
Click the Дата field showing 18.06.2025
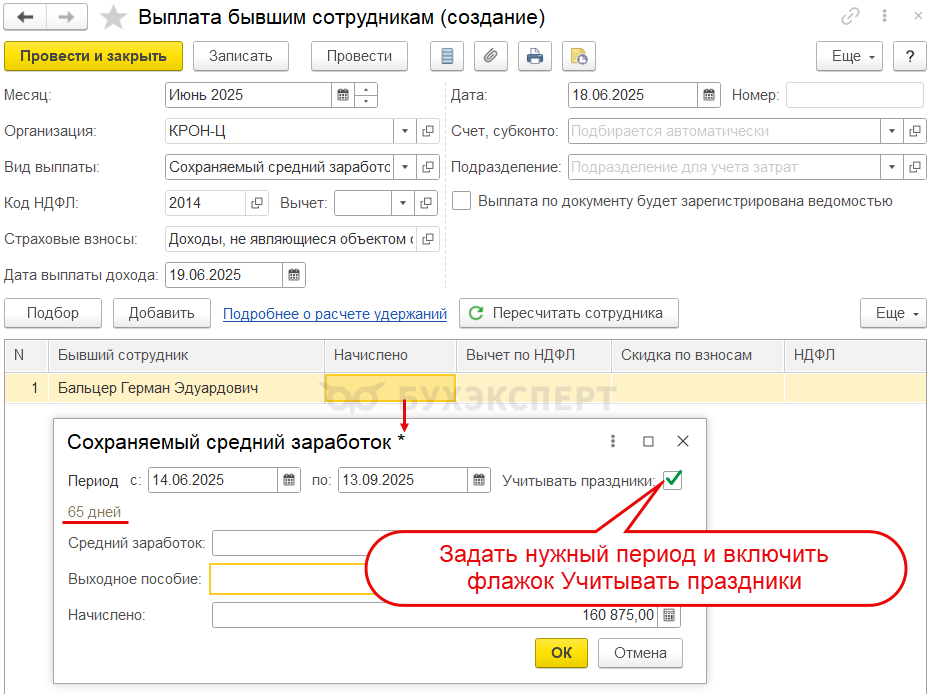[x=632, y=95]
